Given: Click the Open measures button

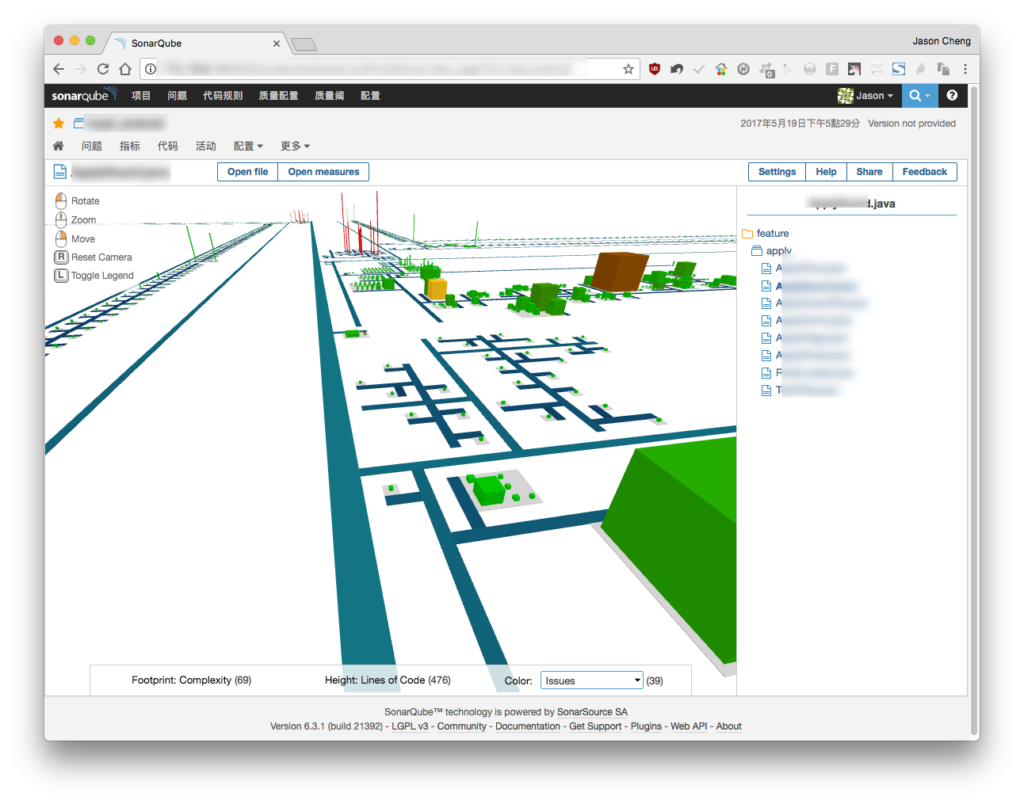Looking at the screenshot, I should (323, 172).
